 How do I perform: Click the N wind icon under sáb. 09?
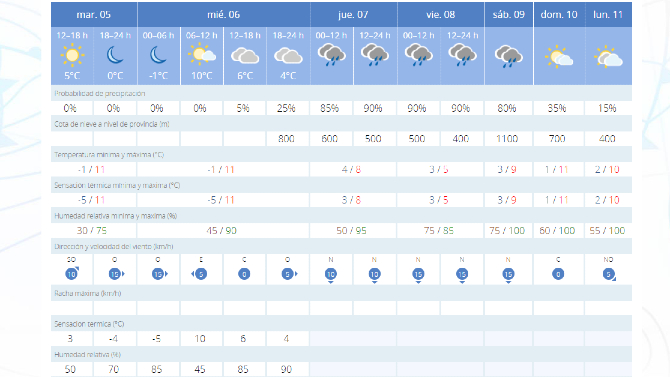point(508,275)
